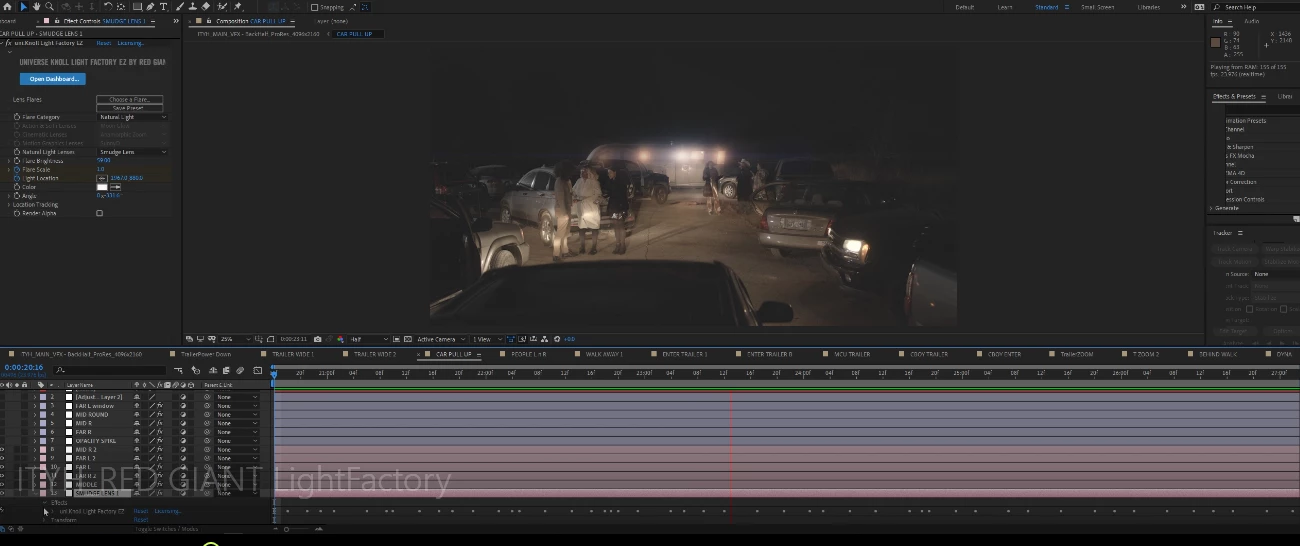This screenshot has width=1300, height=546.
Task: Expand the Location Tracking group
Action: coord(9,205)
